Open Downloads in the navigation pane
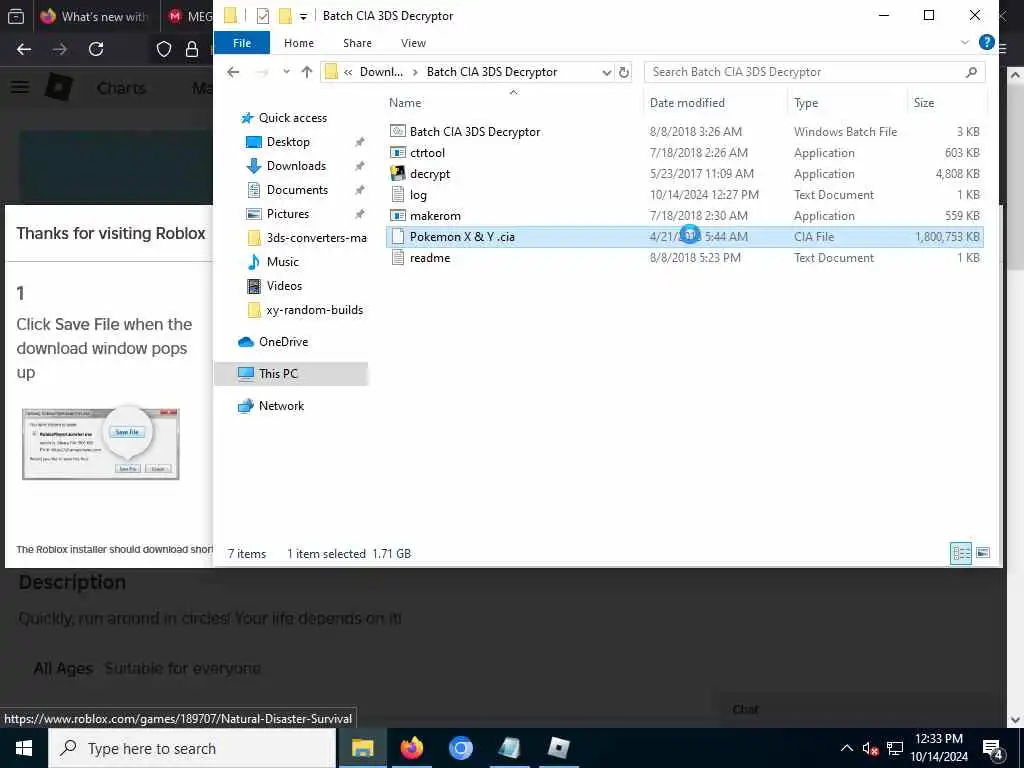This screenshot has height=768, width=1024. coord(296,166)
